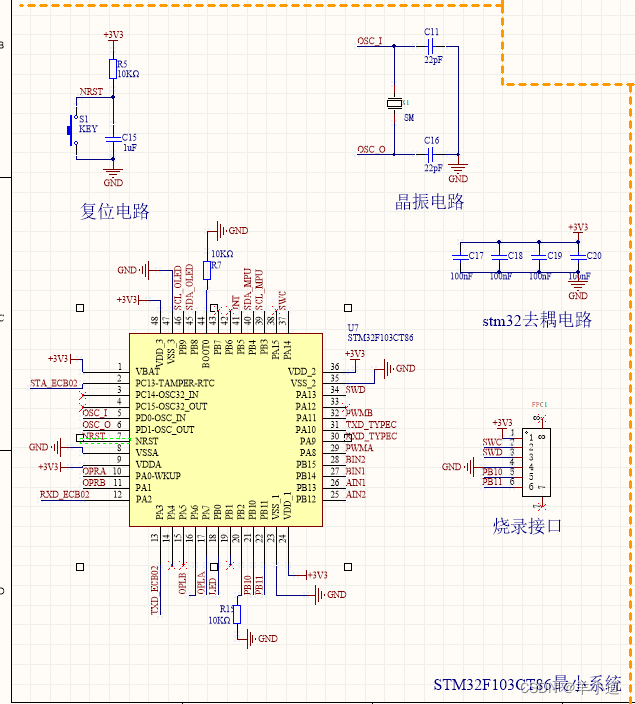Click the yellow U7 STM32 chip body
Viewport: 635px width, 704px height.
pyautogui.click(x=226, y=430)
